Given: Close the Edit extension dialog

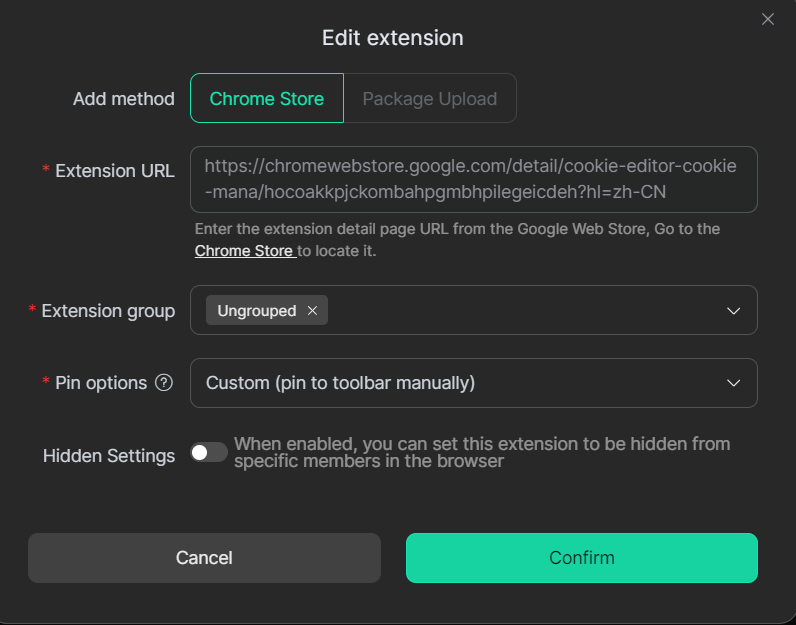Looking at the screenshot, I should point(768,19).
